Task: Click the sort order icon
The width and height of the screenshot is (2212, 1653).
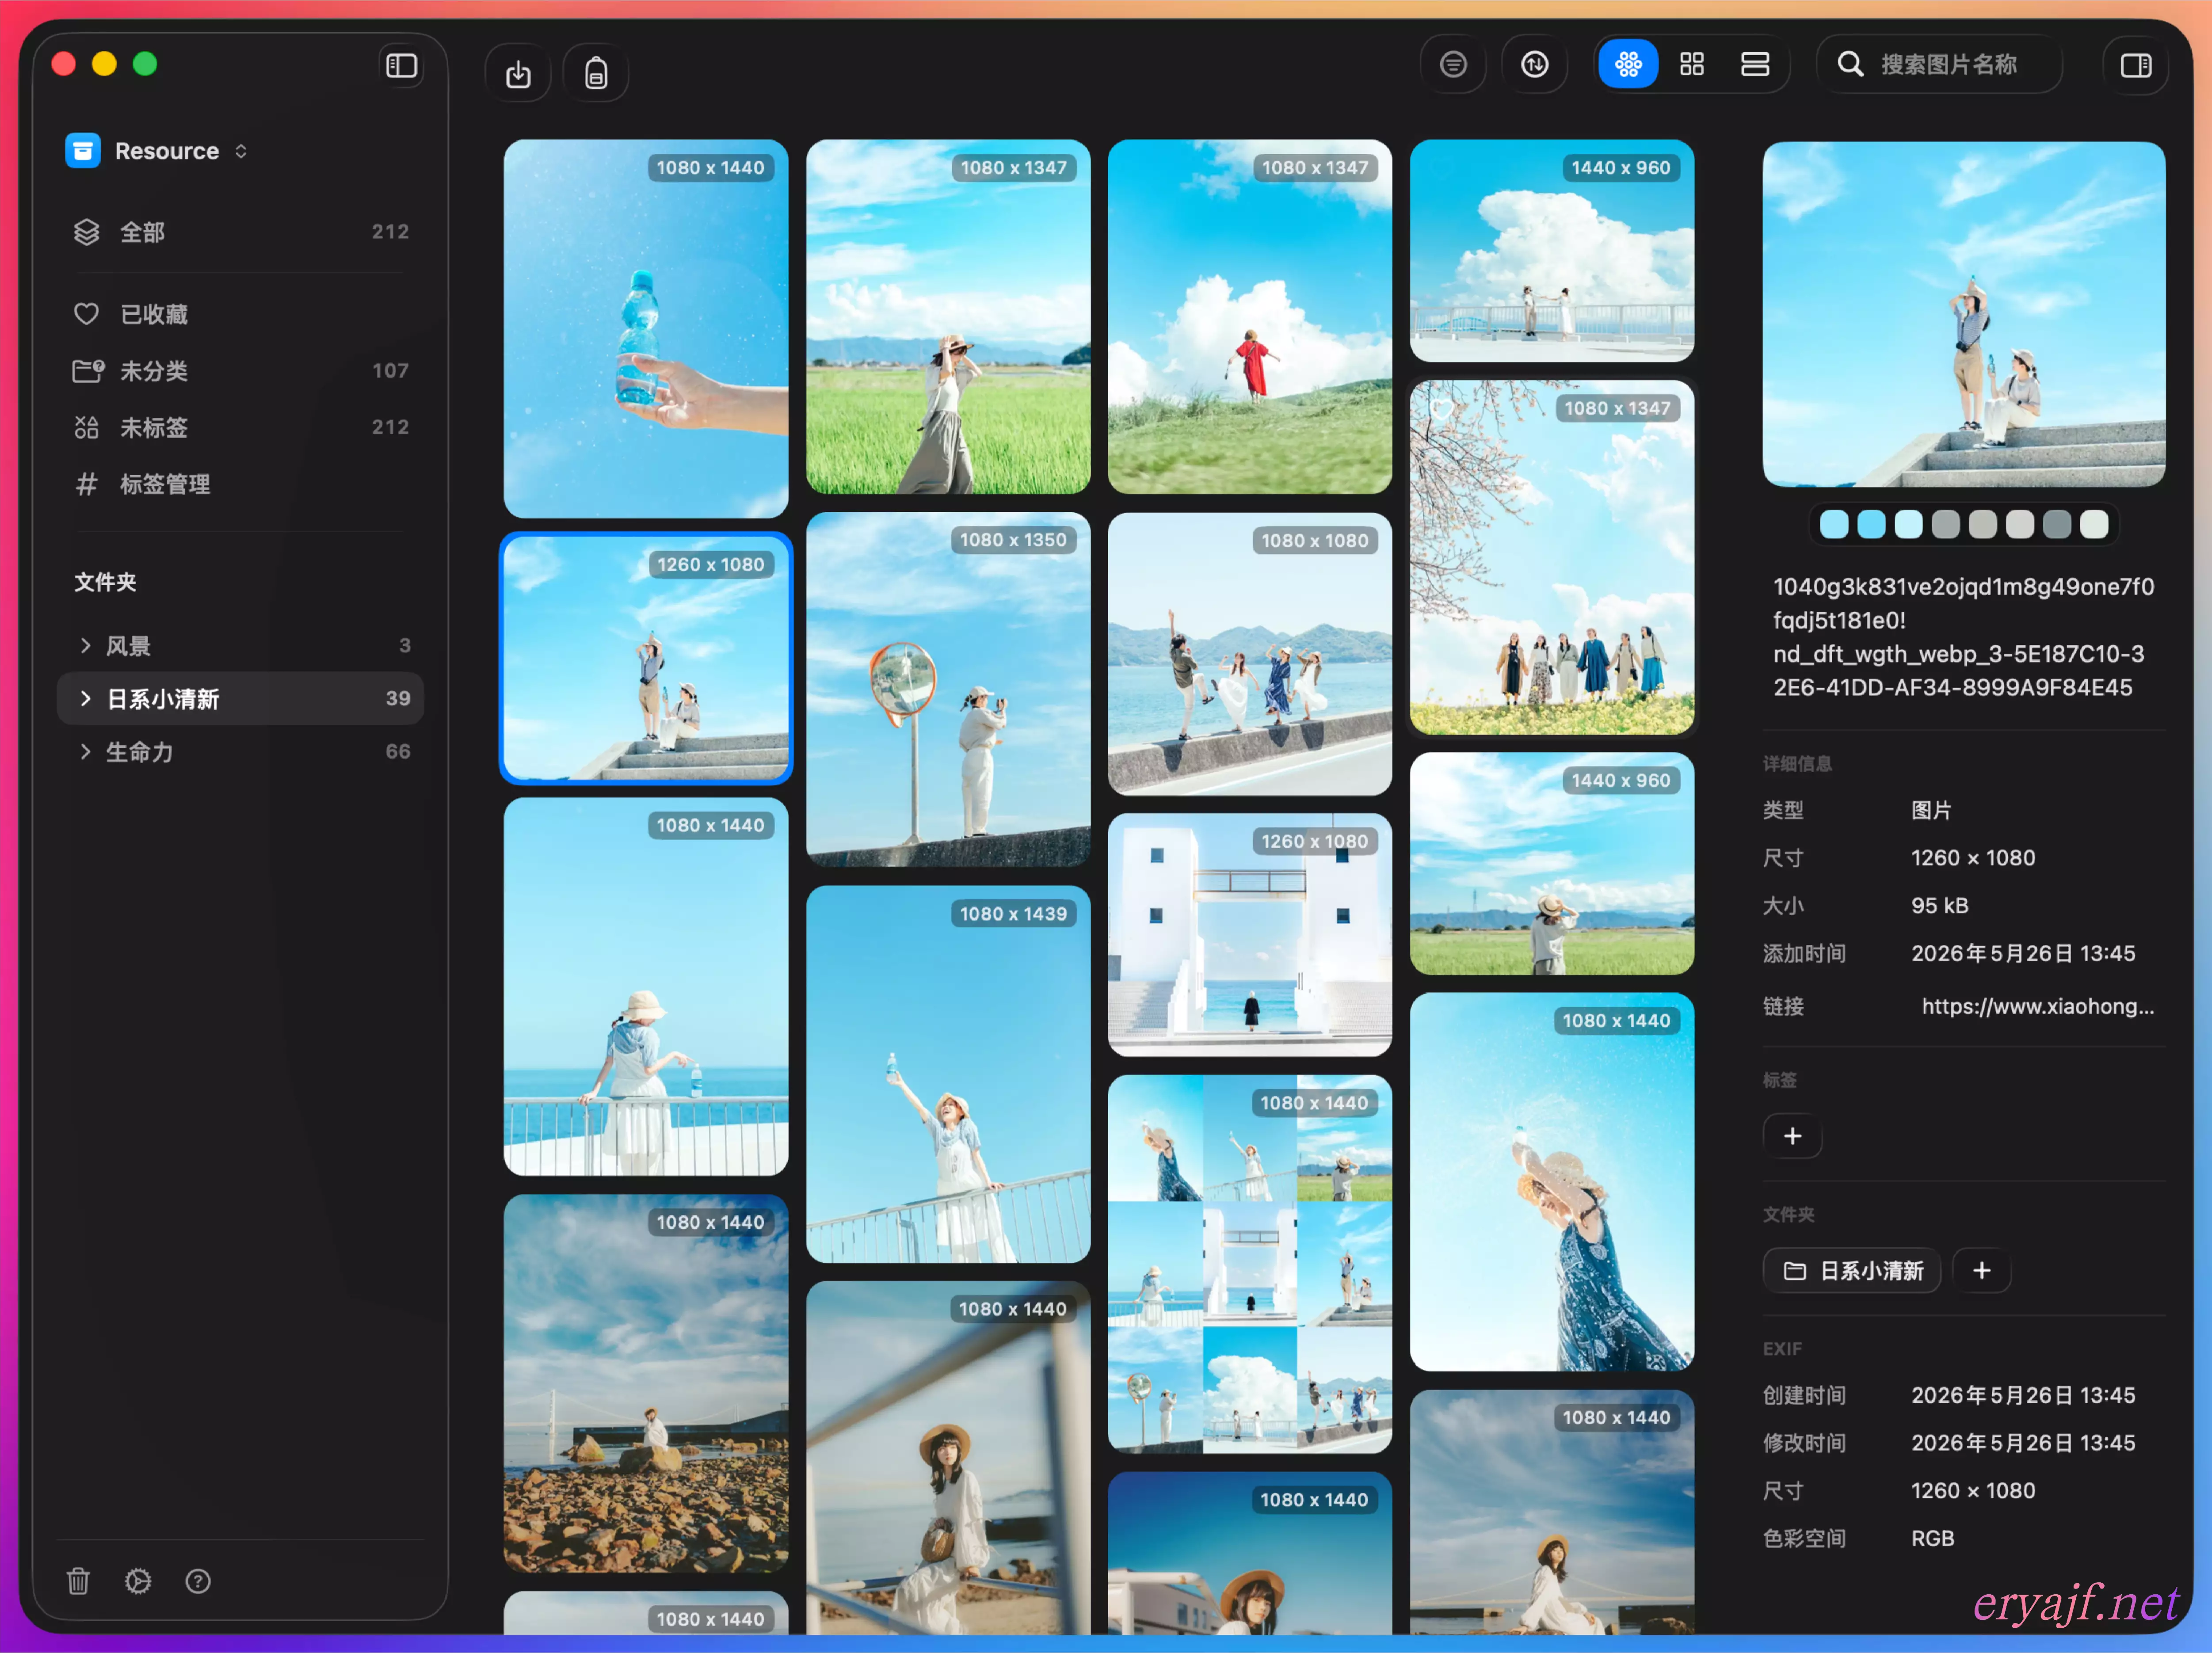Action: point(1535,65)
